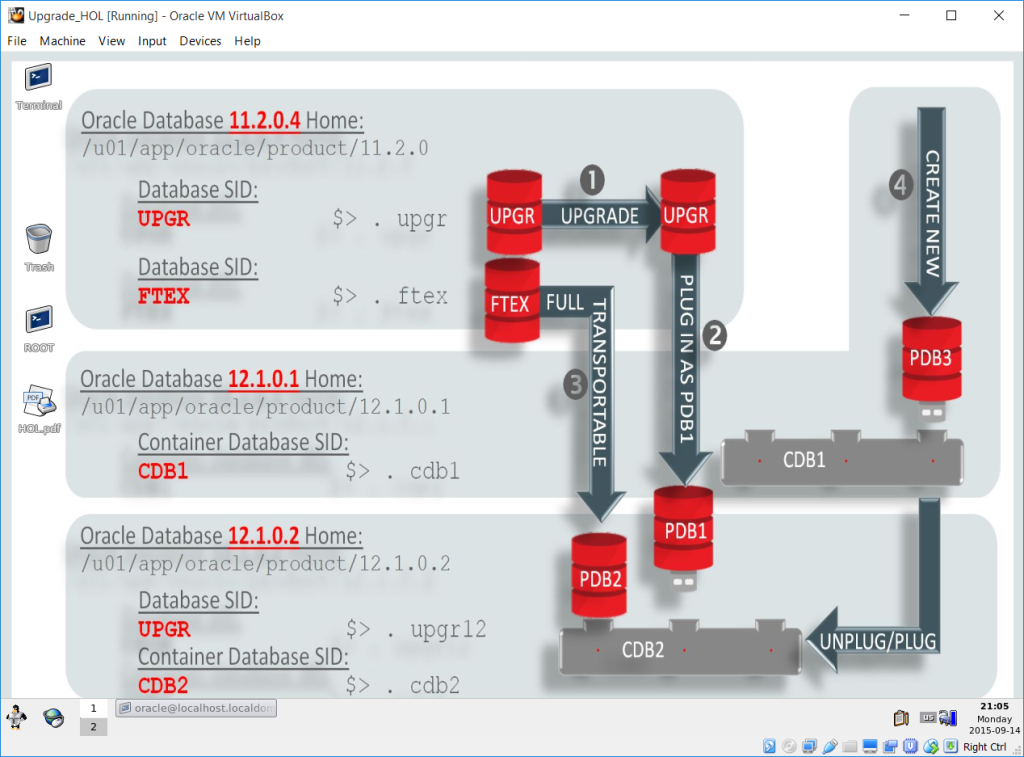Launch the ROOT terminal desktop icon
This screenshot has height=757, width=1024.
[x=39, y=329]
